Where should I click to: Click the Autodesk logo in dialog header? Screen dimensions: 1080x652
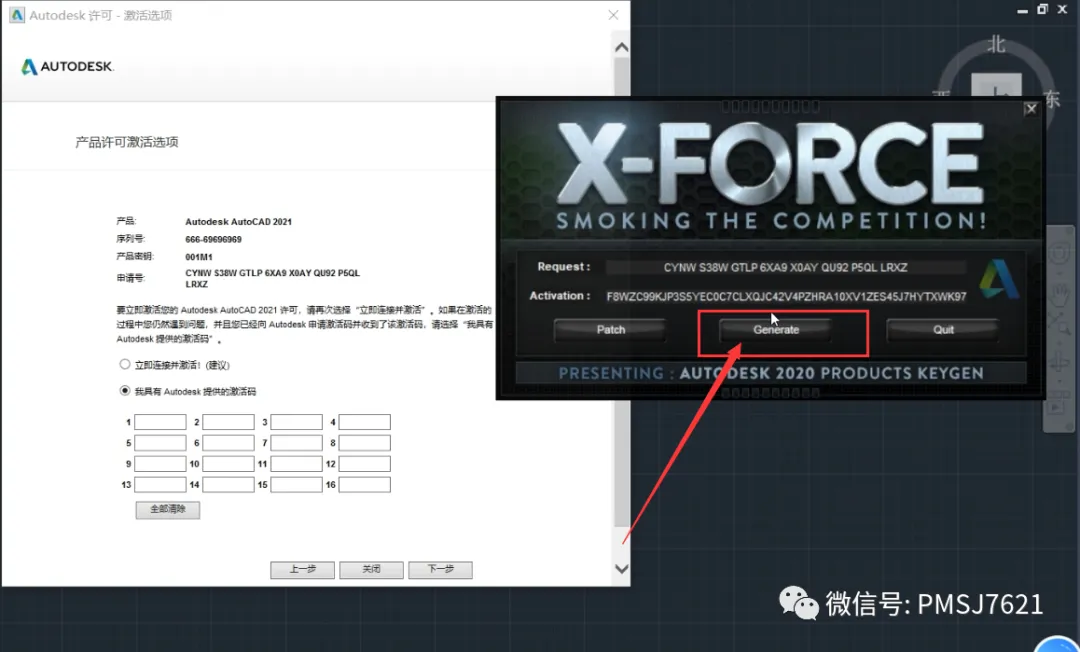pyautogui.click(x=67, y=66)
